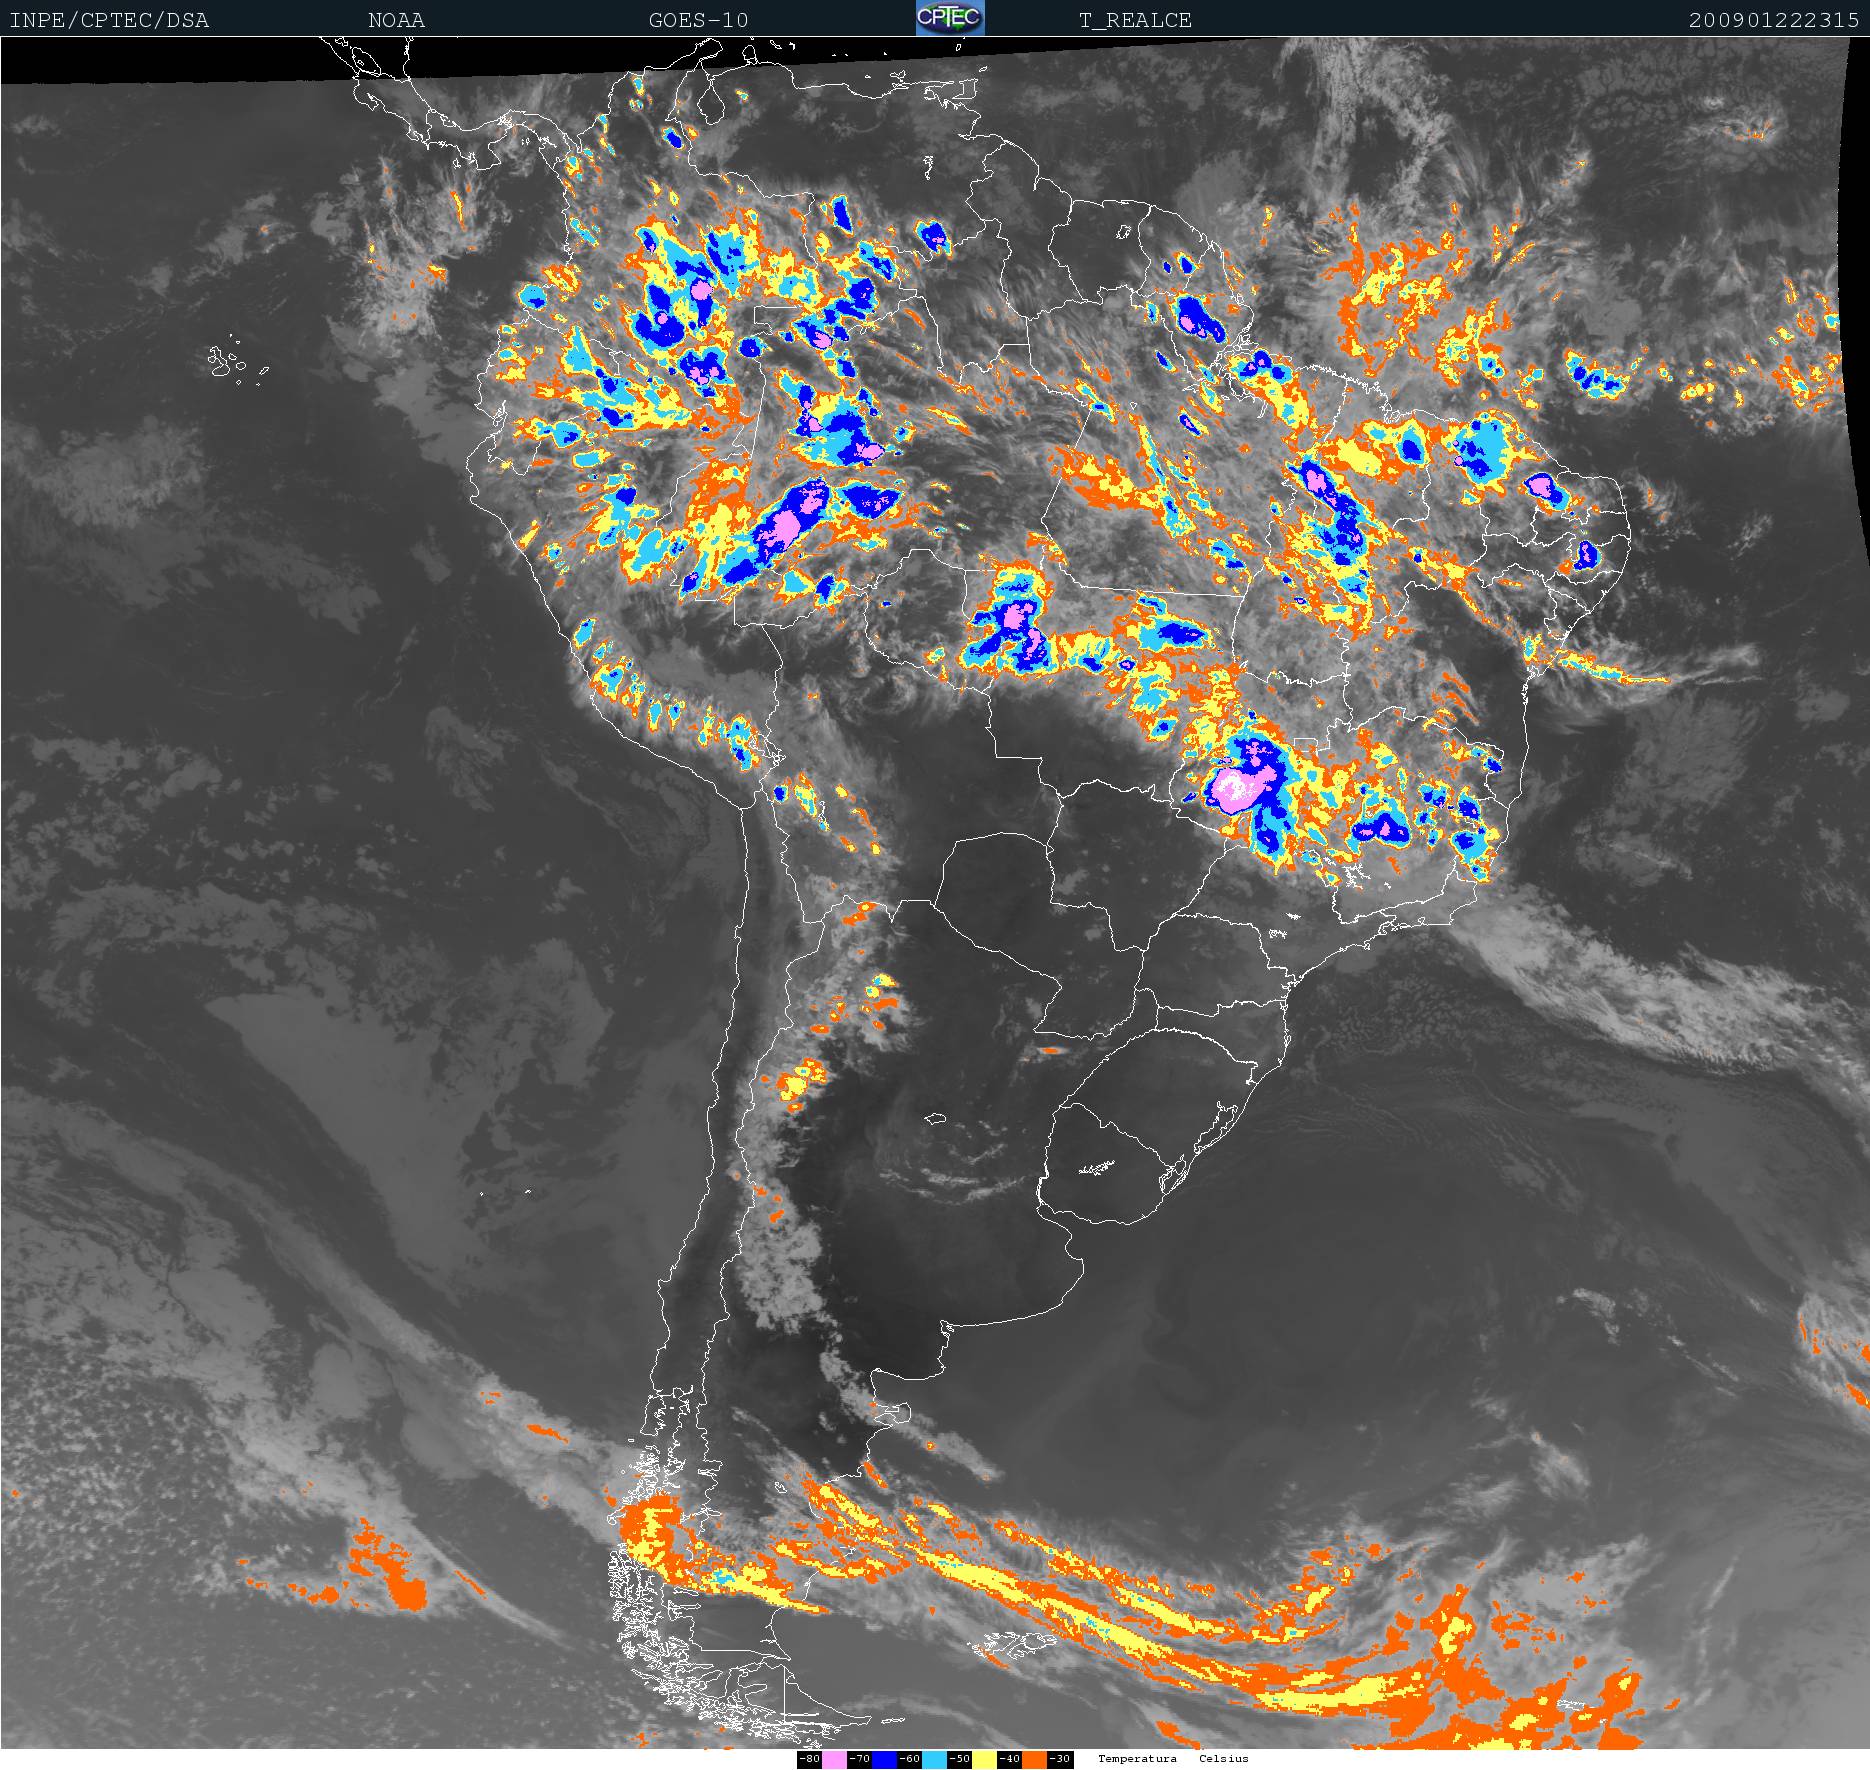Click the Temperatura legend label
This screenshot has width=1870, height=1770.
coord(1137,1759)
